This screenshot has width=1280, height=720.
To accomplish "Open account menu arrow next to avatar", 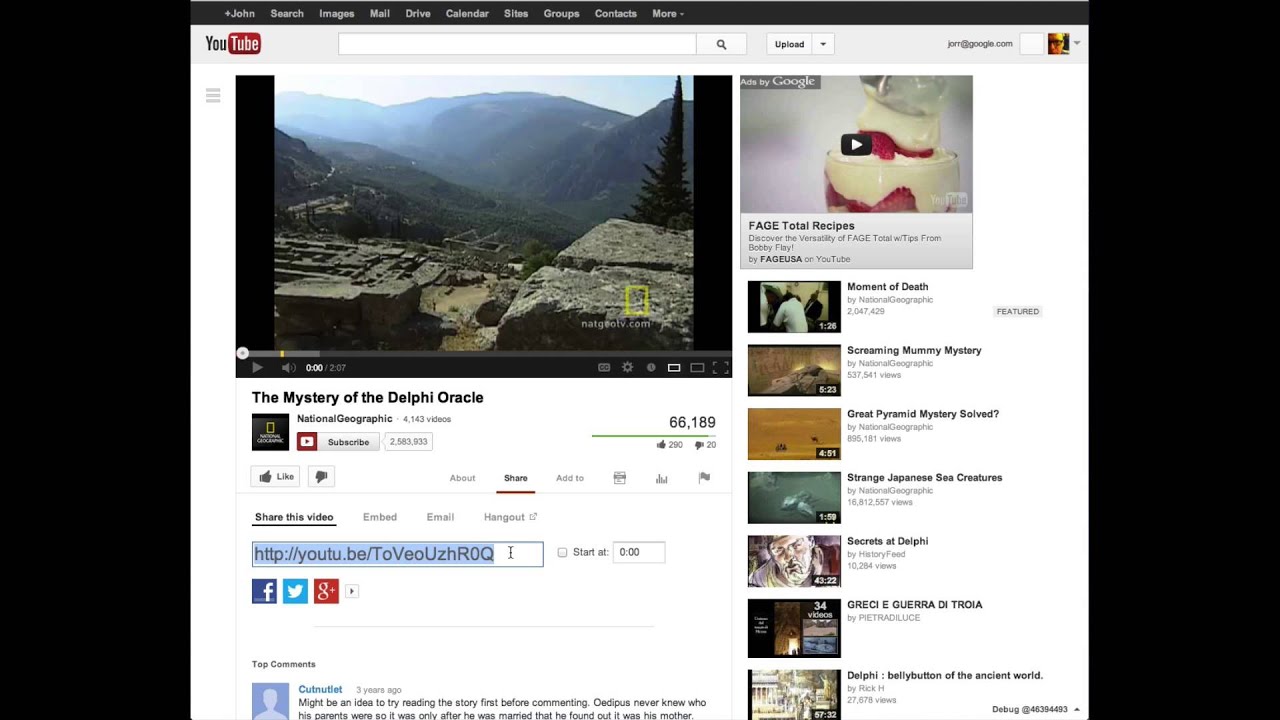I will [1077, 44].
